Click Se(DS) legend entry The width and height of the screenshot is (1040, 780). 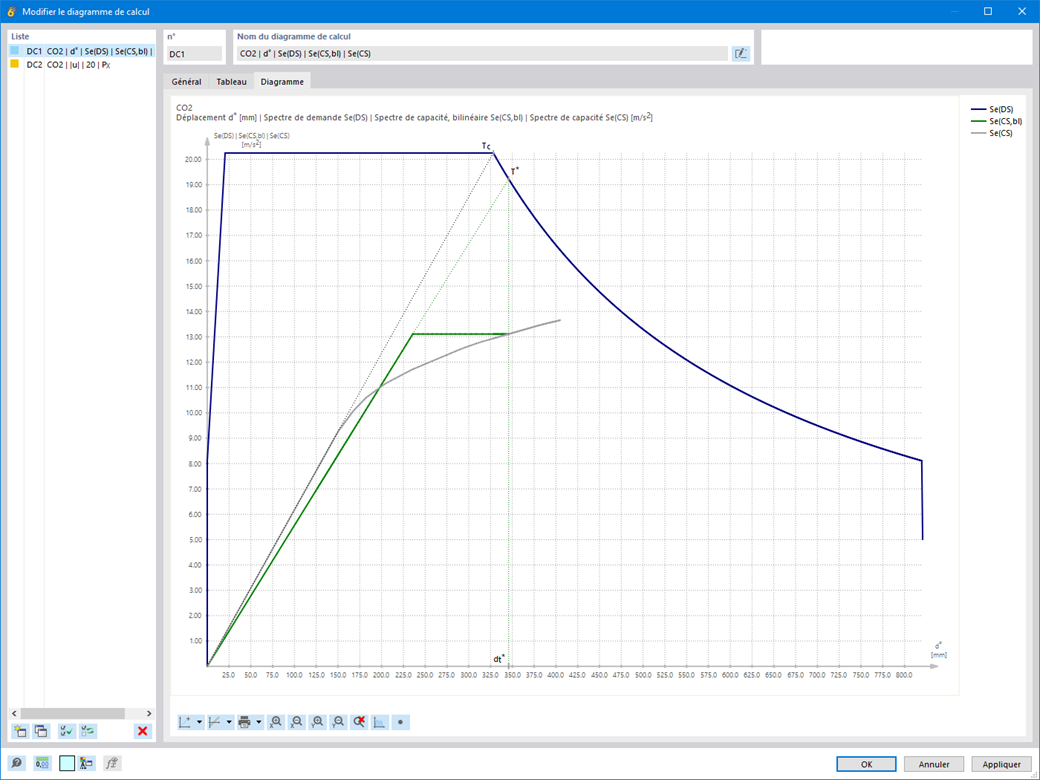coord(992,109)
